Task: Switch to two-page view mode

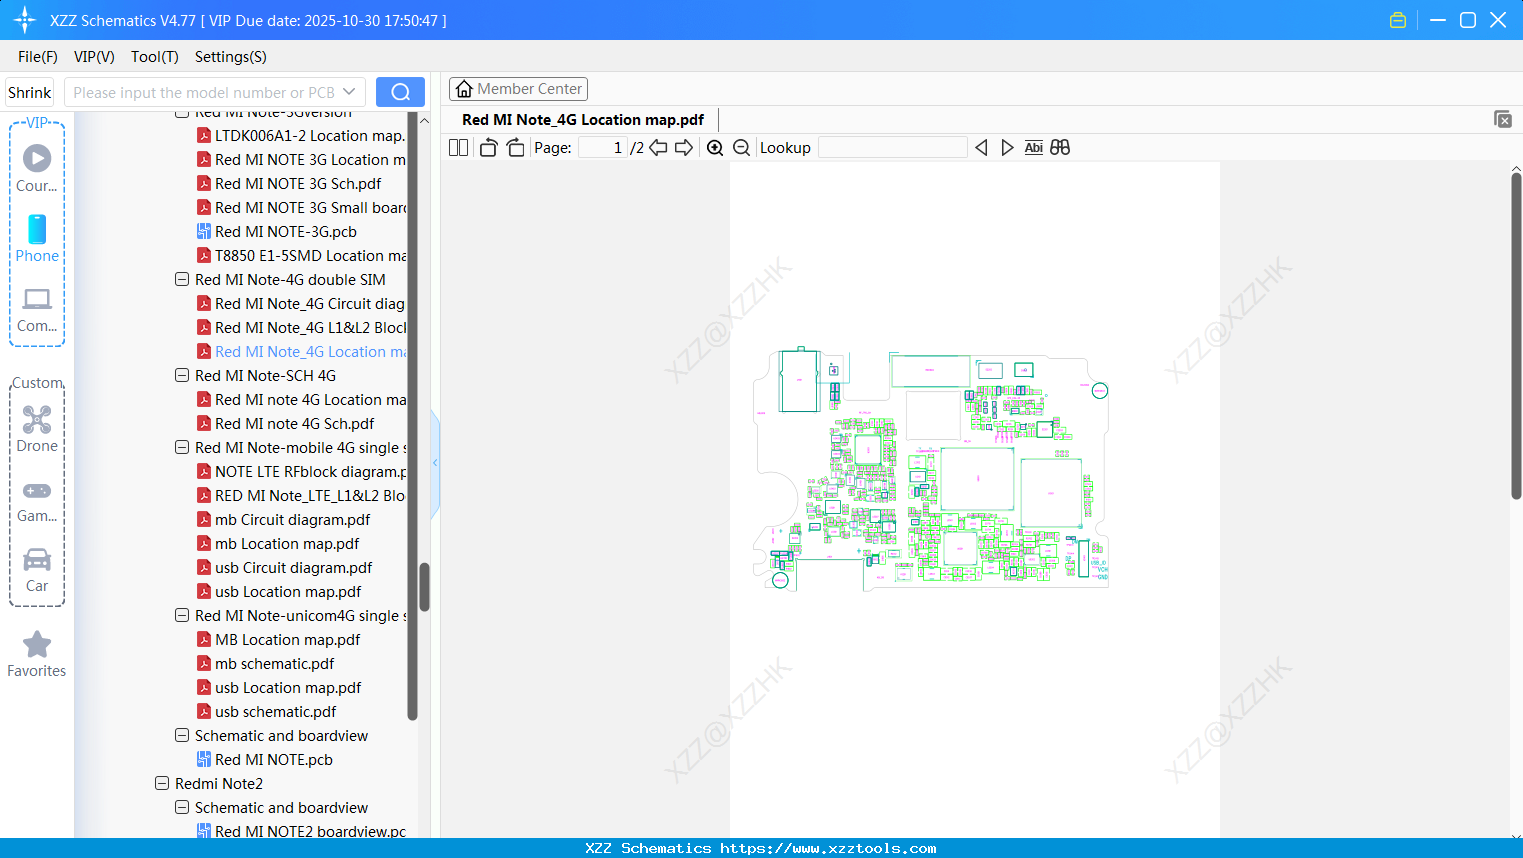Action: click(x=457, y=147)
